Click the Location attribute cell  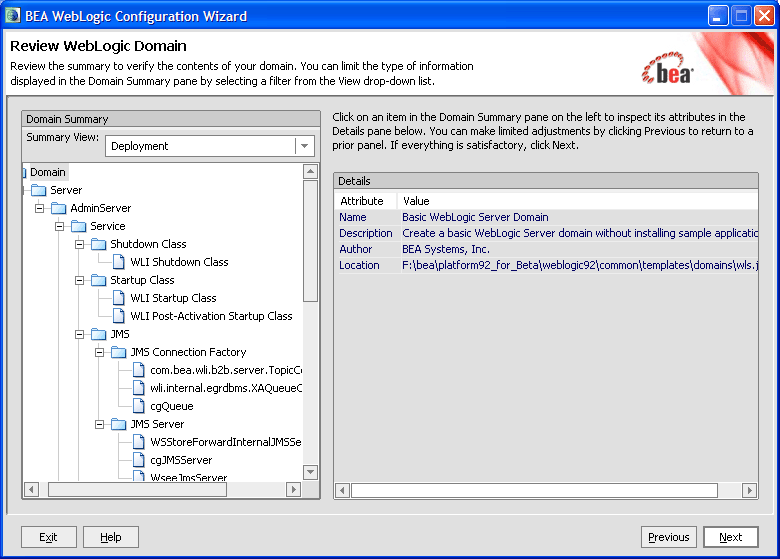pyautogui.click(x=366, y=265)
